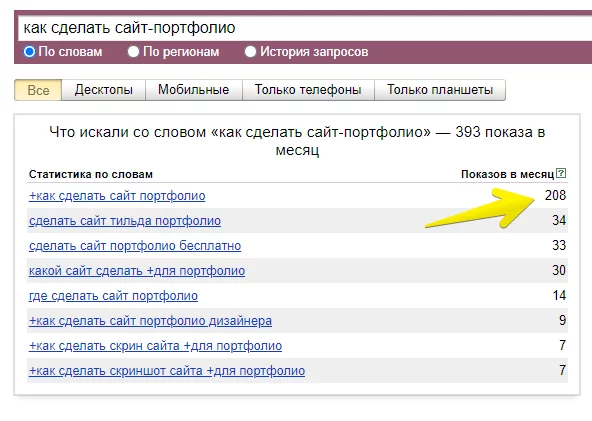592x421 pixels.
Task: Open link +как сделать сайт портфолио дизайнера
Action: tap(150, 321)
